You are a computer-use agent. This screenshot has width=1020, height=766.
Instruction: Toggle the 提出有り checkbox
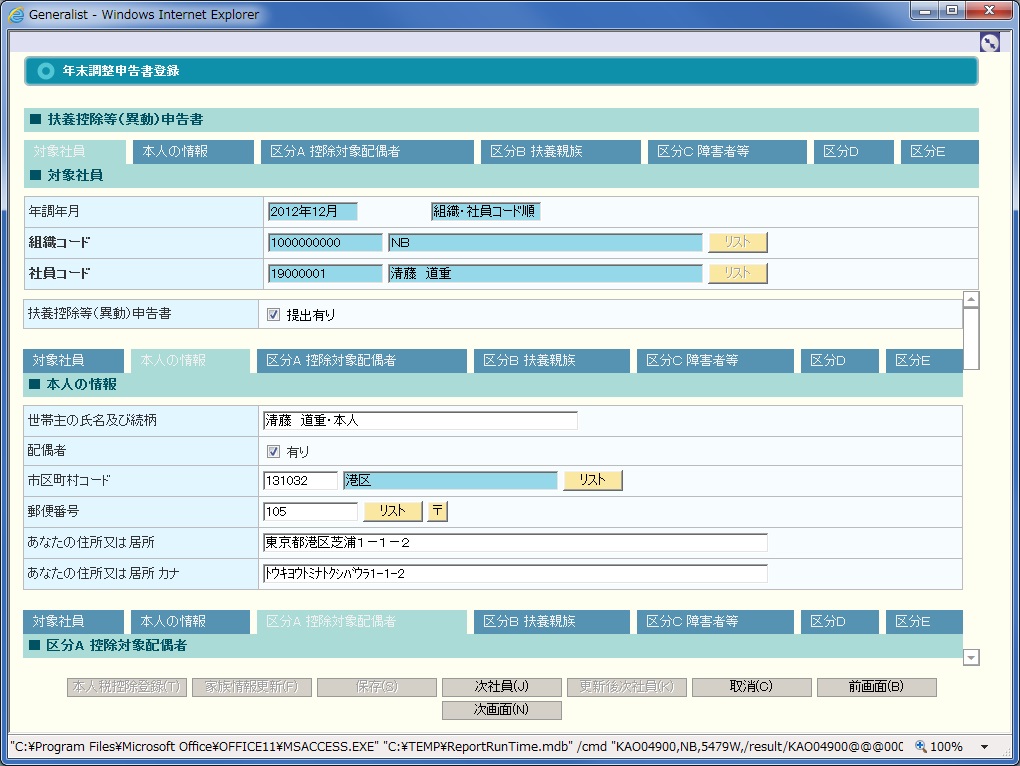(x=273, y=314)
